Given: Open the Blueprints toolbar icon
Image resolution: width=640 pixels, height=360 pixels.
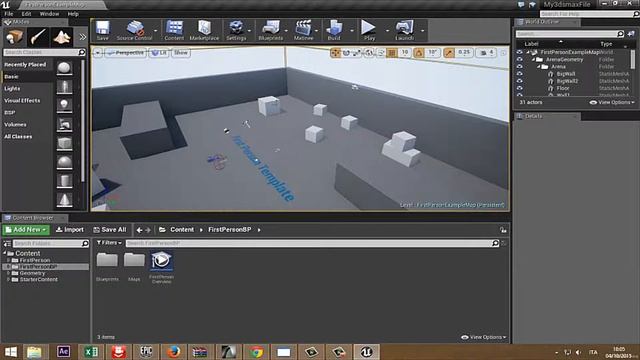Looking at the screenshot, I should pos(270,30).
